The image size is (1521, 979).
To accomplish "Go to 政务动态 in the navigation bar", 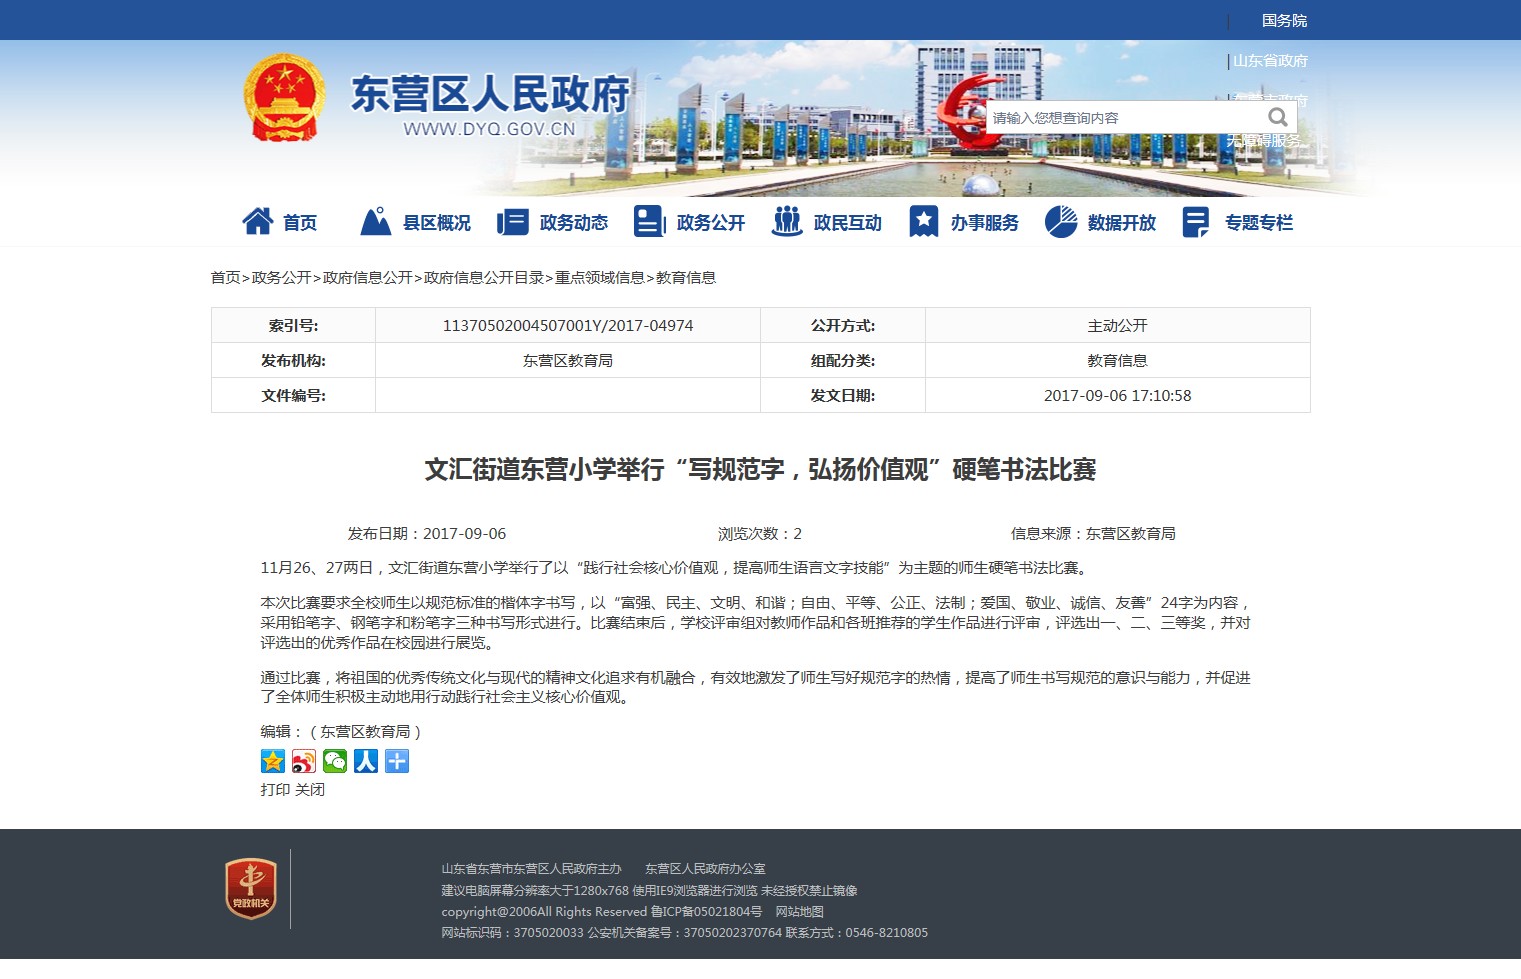I will pyautogui.click(x=553, y=222).
